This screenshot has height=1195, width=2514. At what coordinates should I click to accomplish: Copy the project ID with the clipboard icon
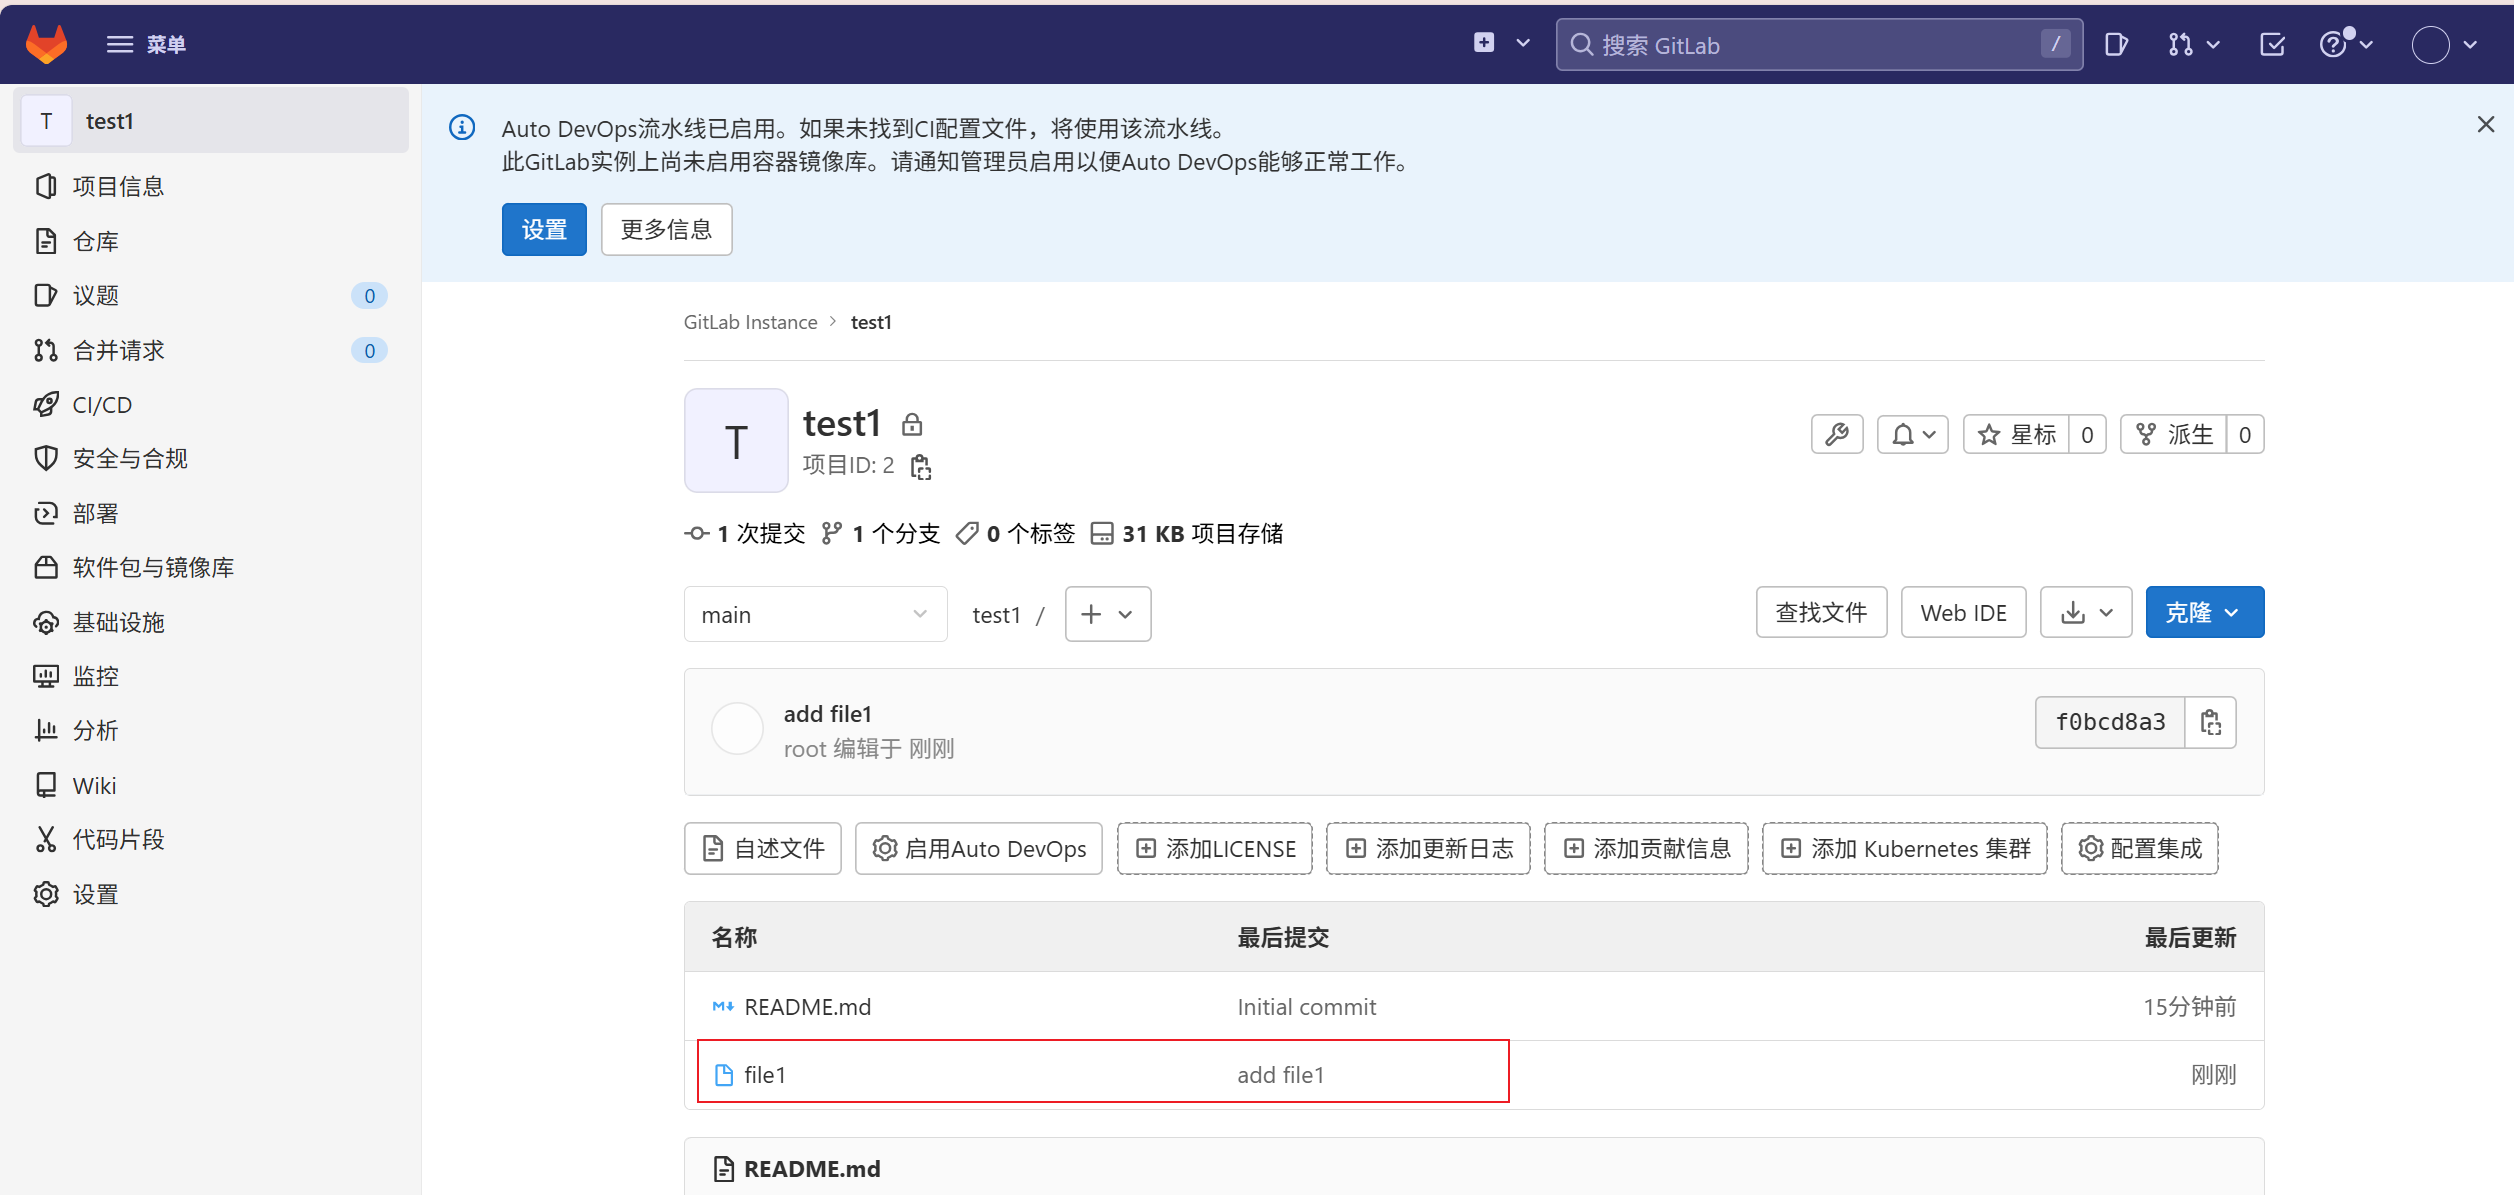(921, 467)
